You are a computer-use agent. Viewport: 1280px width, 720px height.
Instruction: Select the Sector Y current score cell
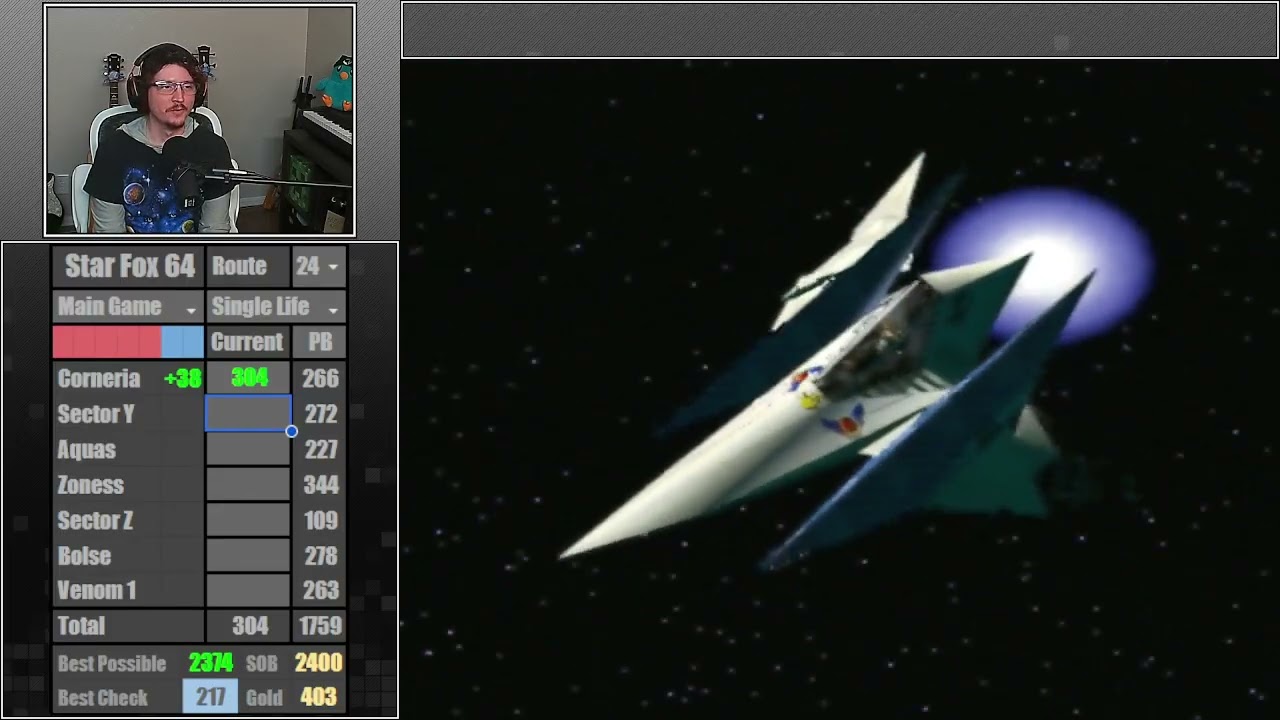click(248, 414)
